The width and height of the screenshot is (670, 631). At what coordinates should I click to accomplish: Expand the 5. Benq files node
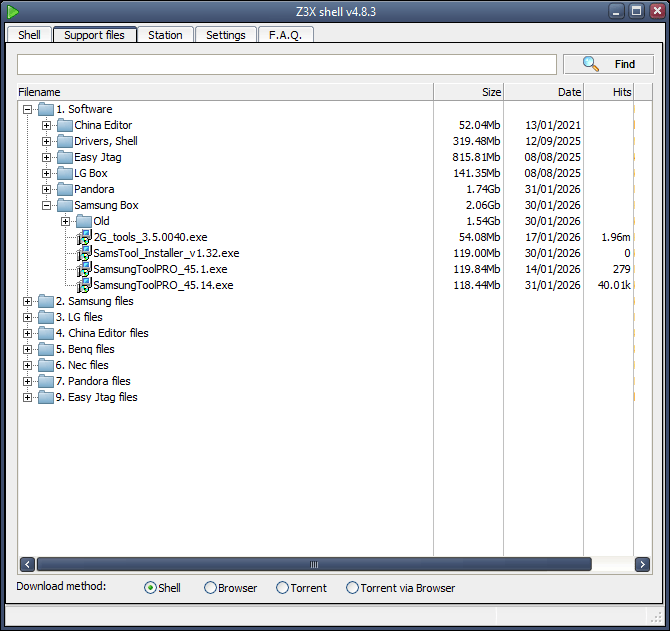coord(27,349)
